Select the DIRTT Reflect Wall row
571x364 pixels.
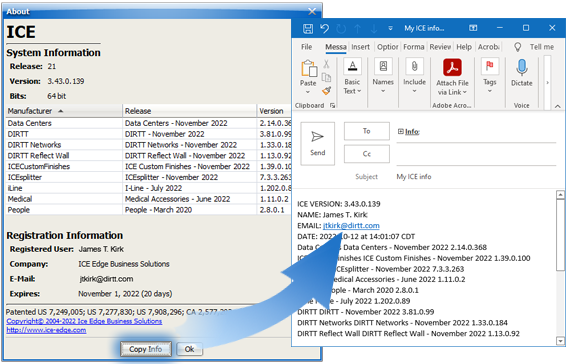[x=149, y=156]
